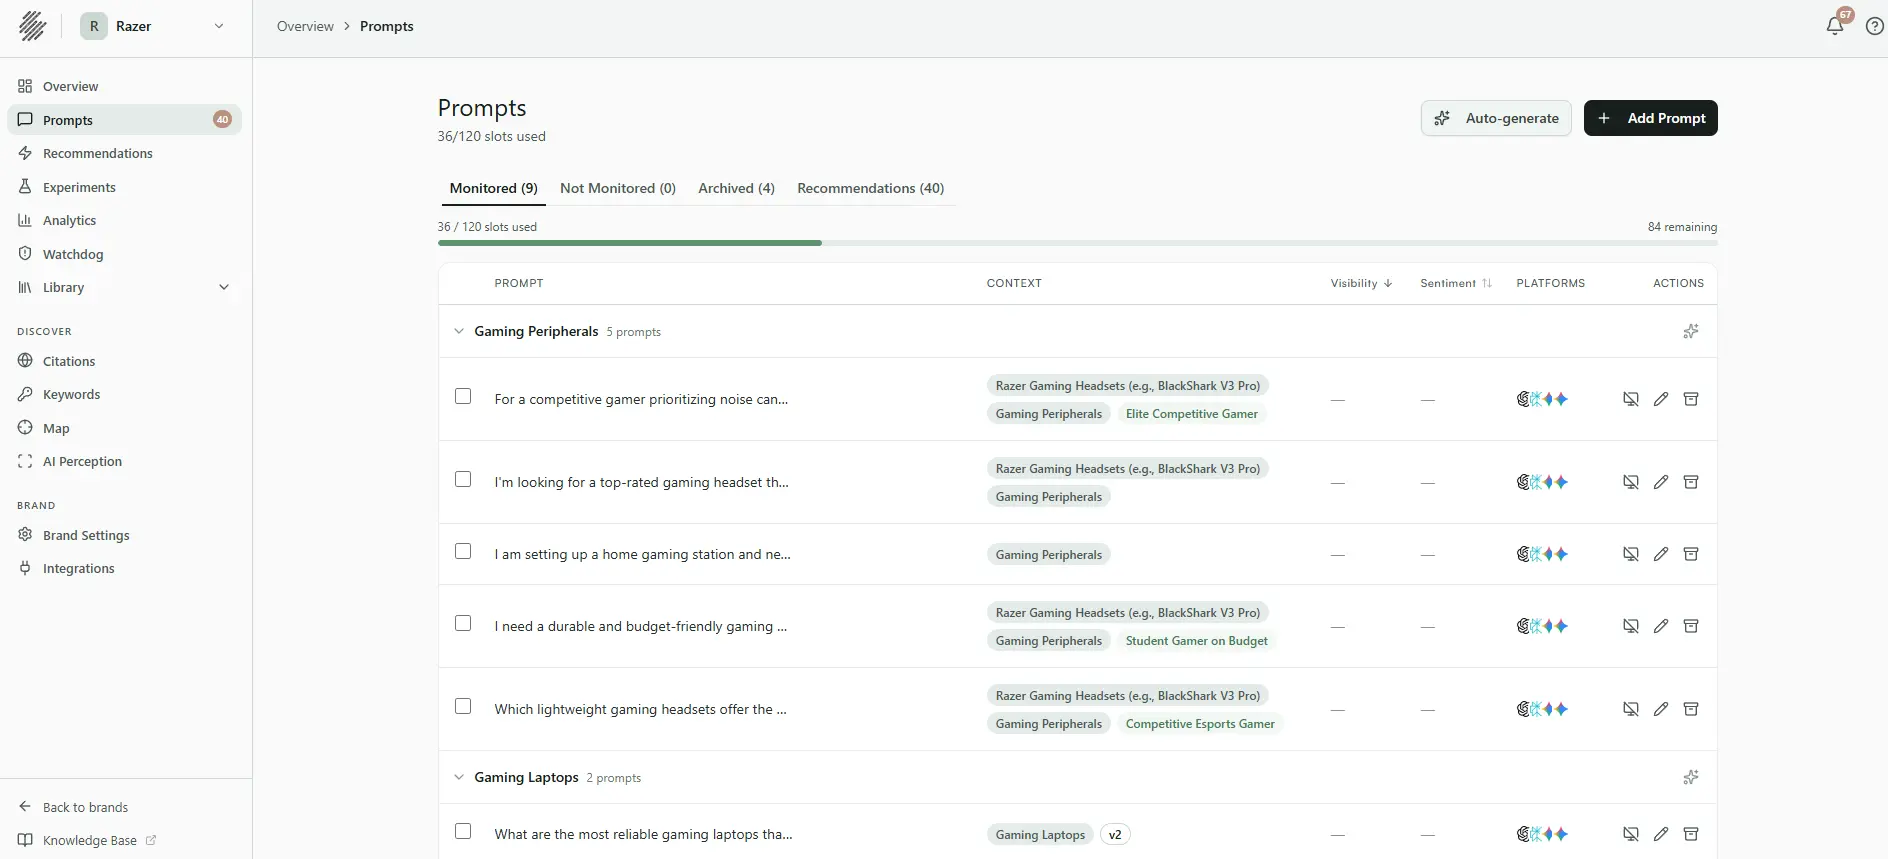Viewport: 1888px width, 859px height.
Task: Click the sparkle icon in the Gaming Peripherals group row
Action: point(1691,331)
